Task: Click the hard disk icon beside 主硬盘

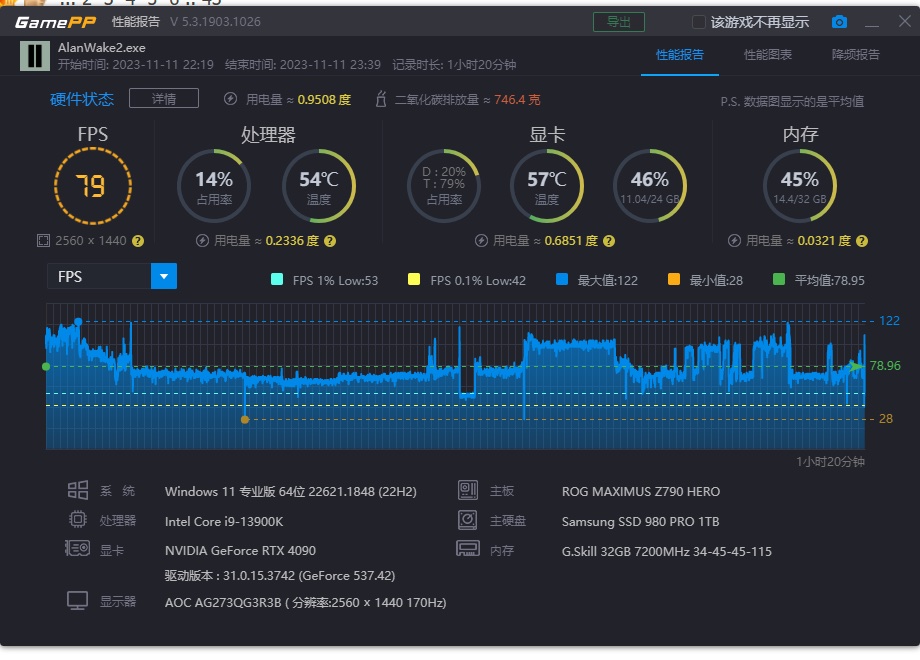Action: [x=468, y=520]
